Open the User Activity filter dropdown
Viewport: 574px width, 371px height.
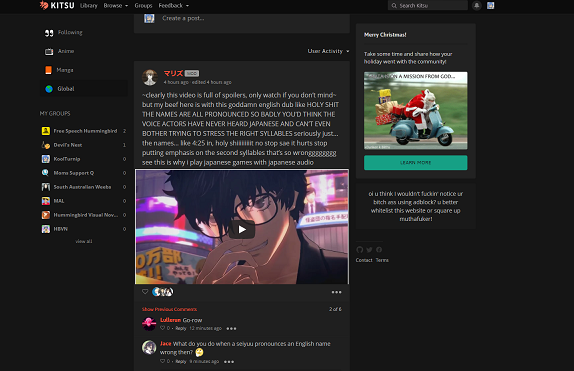[328, 51]
